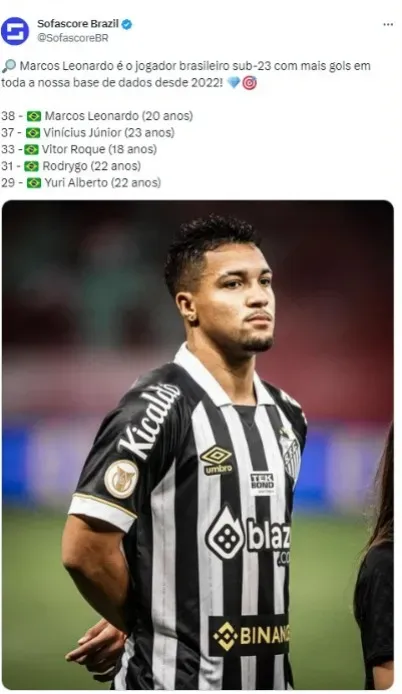402x694 pixels.
Task: Open the attached player photo
Action: pyautogui.click(x=197, y=445)
